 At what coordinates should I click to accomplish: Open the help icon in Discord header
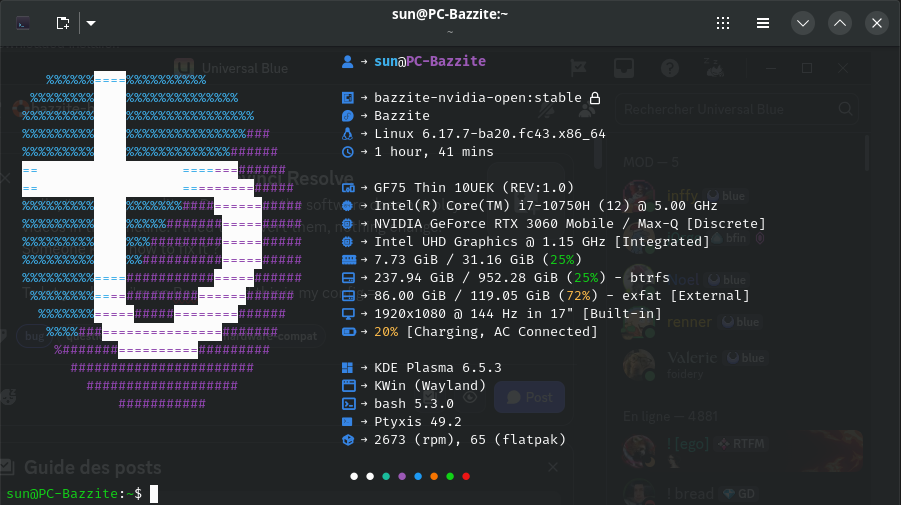coord(670,68)
